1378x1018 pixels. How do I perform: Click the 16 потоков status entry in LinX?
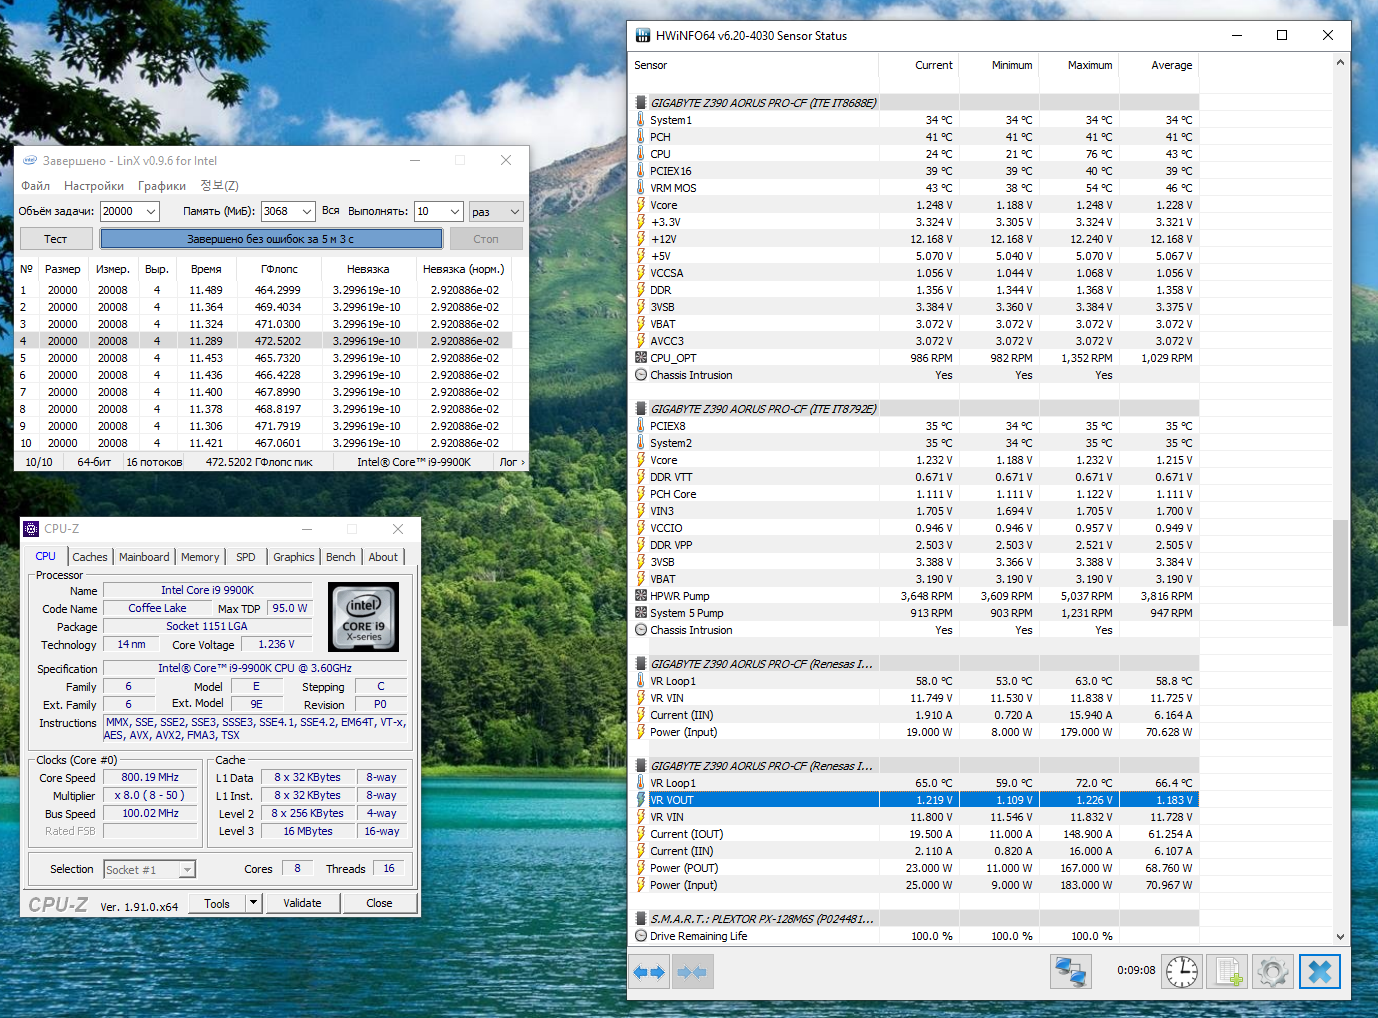tap(154, 462)
